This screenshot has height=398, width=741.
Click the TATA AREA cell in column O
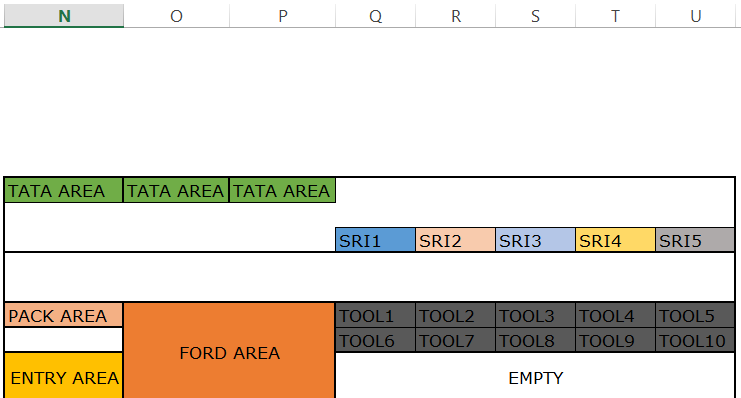click(176, 190)
